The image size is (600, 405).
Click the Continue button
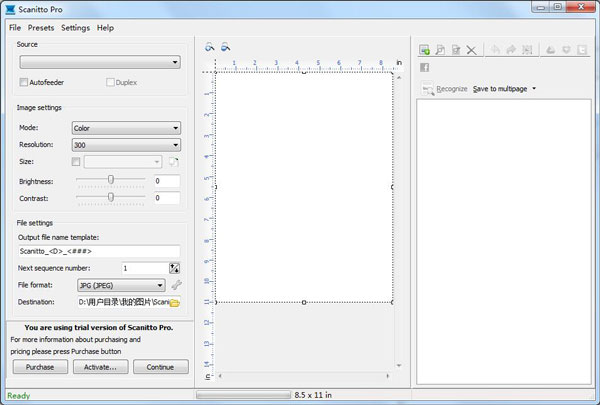161,367
